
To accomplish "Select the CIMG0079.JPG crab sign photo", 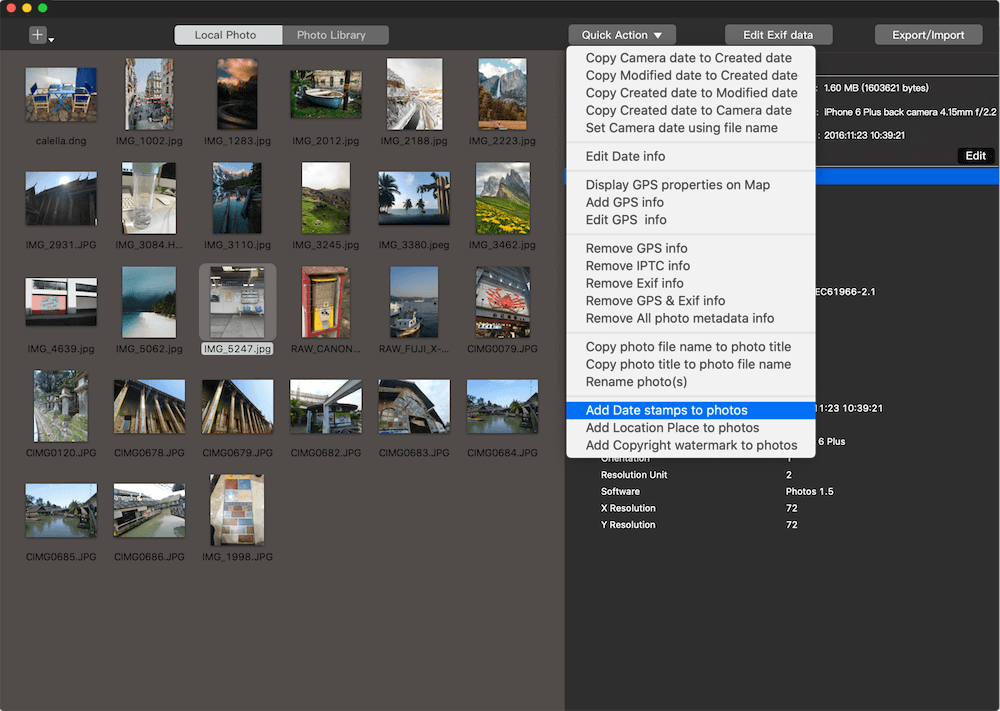I will (503, 302).
